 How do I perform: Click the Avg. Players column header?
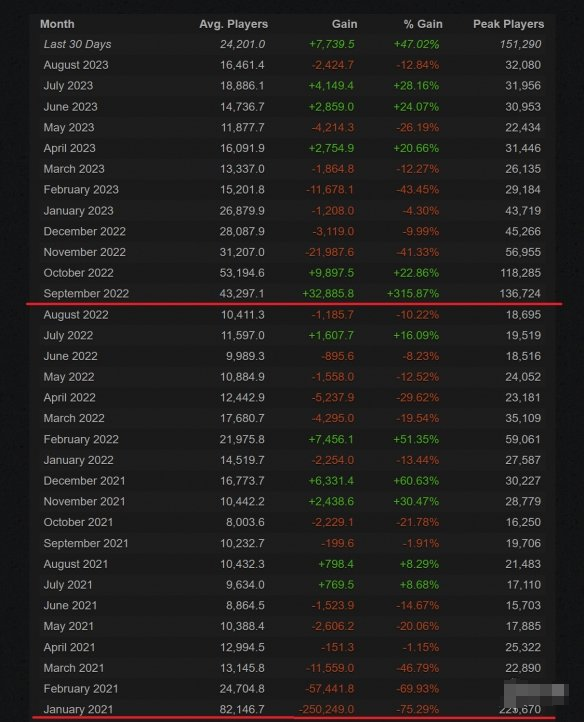point(234,24)
